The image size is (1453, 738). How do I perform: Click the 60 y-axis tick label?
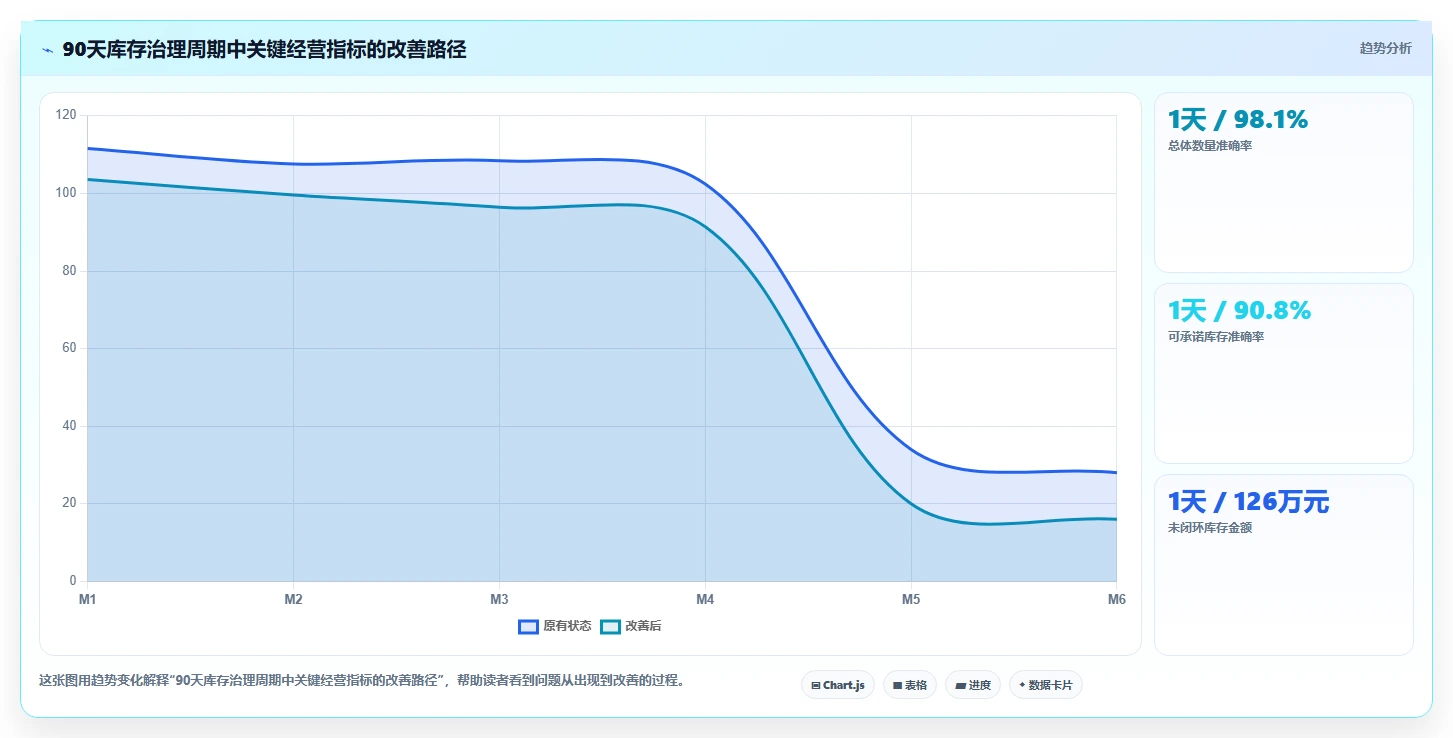coord(69,348)
